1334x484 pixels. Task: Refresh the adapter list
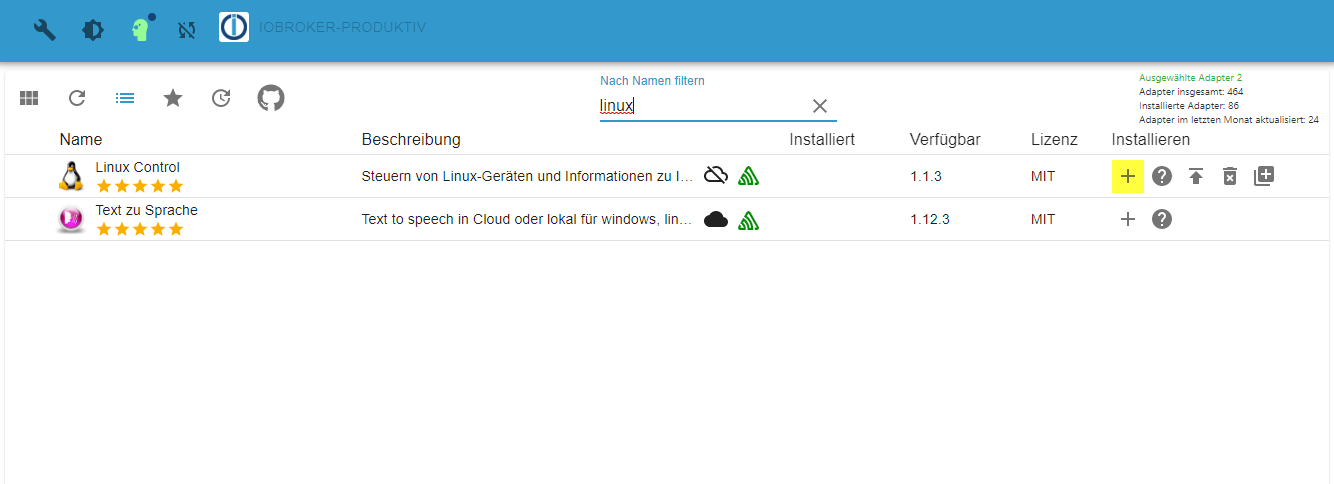(77, 98)
